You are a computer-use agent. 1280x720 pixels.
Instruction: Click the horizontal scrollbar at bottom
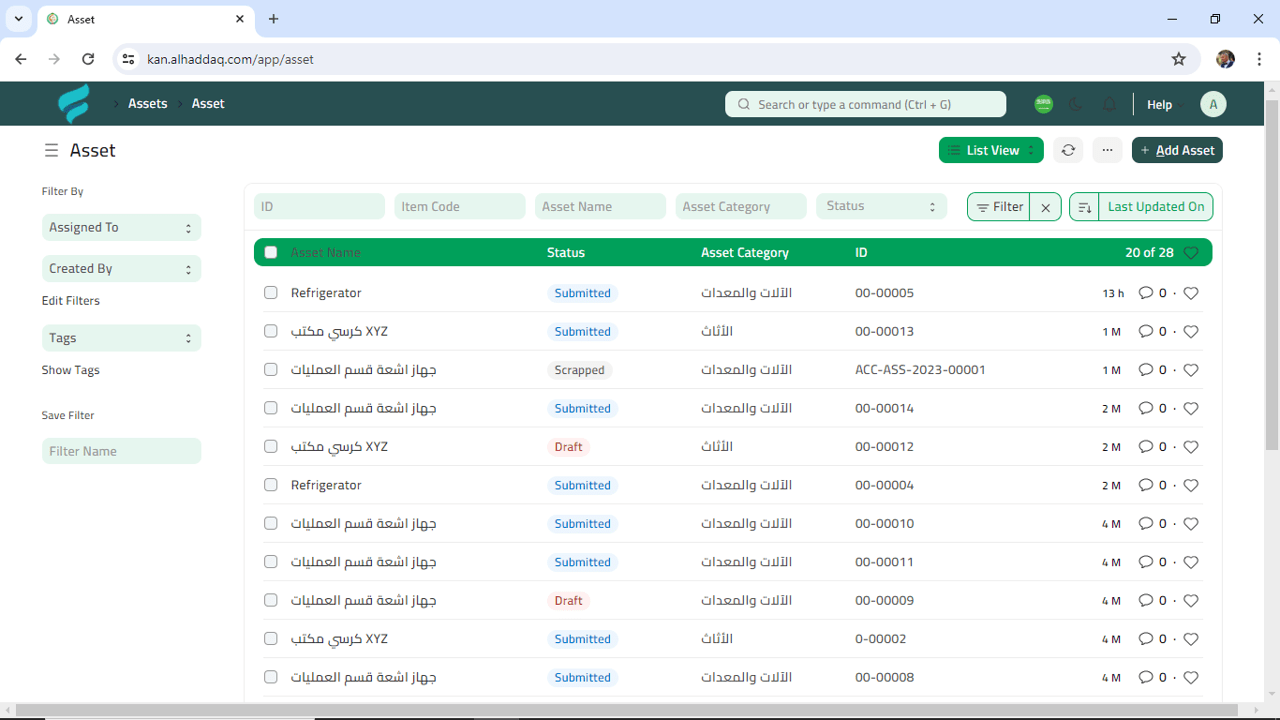tap(627, 711)
